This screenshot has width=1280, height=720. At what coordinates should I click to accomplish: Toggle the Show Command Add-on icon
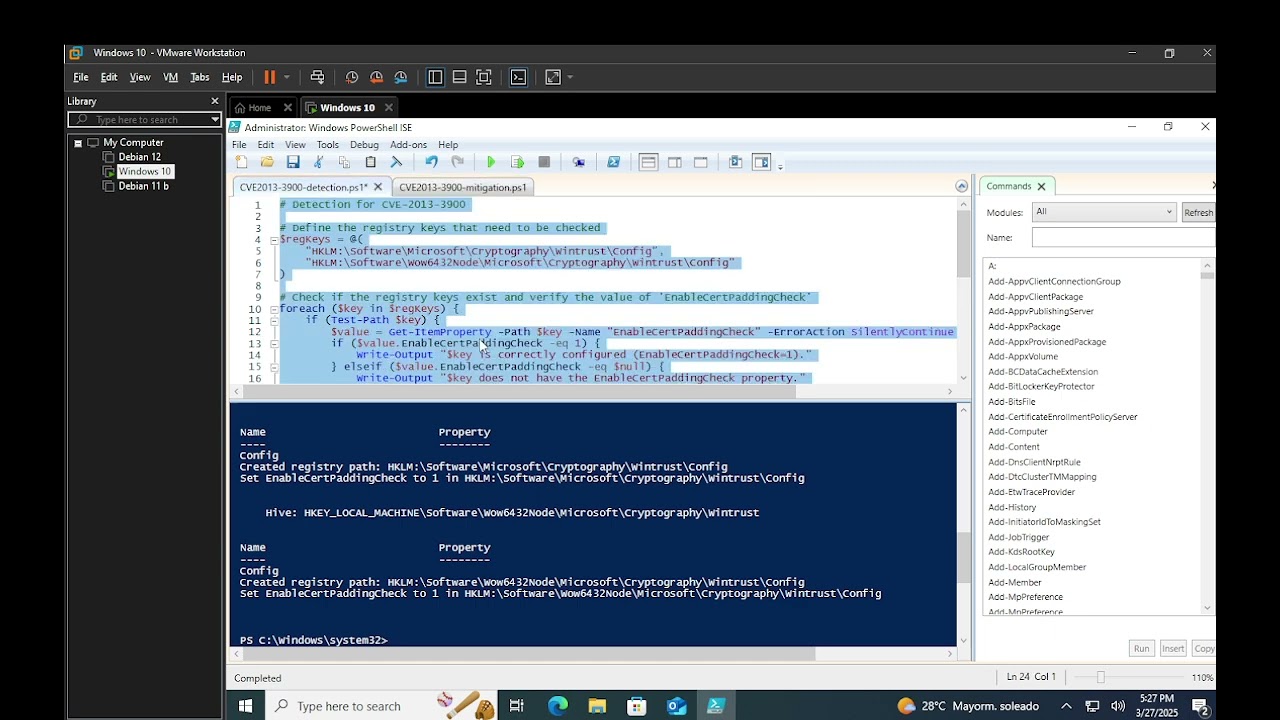pyautogui.click(x=761, y=162)
